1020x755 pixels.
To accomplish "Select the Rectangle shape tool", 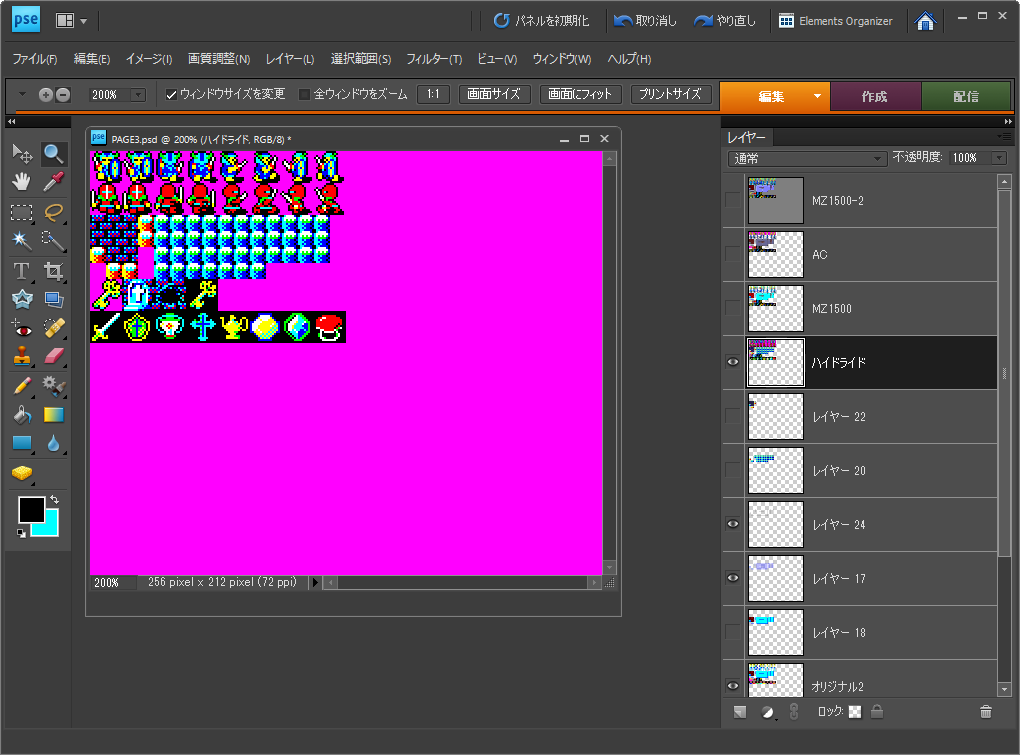I will (x=22, y=444).
